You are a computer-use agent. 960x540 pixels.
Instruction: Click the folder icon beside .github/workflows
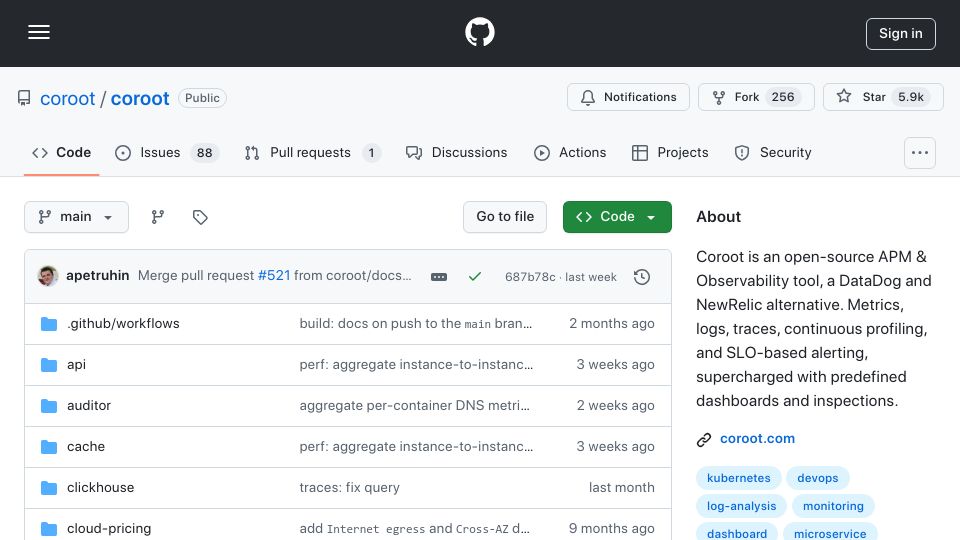49,324
